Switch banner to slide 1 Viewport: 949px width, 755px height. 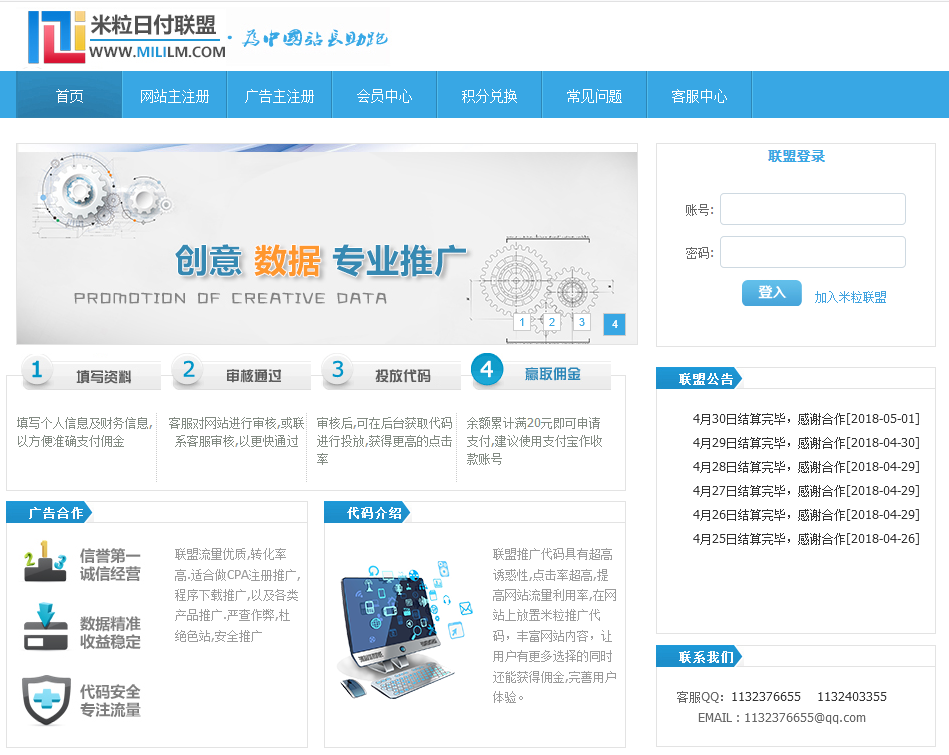coord(522,323)
